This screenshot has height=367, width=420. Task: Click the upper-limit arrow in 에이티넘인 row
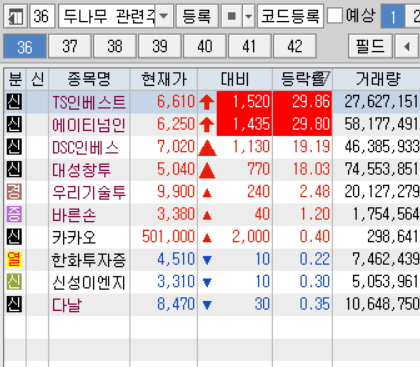coord(207,125)
